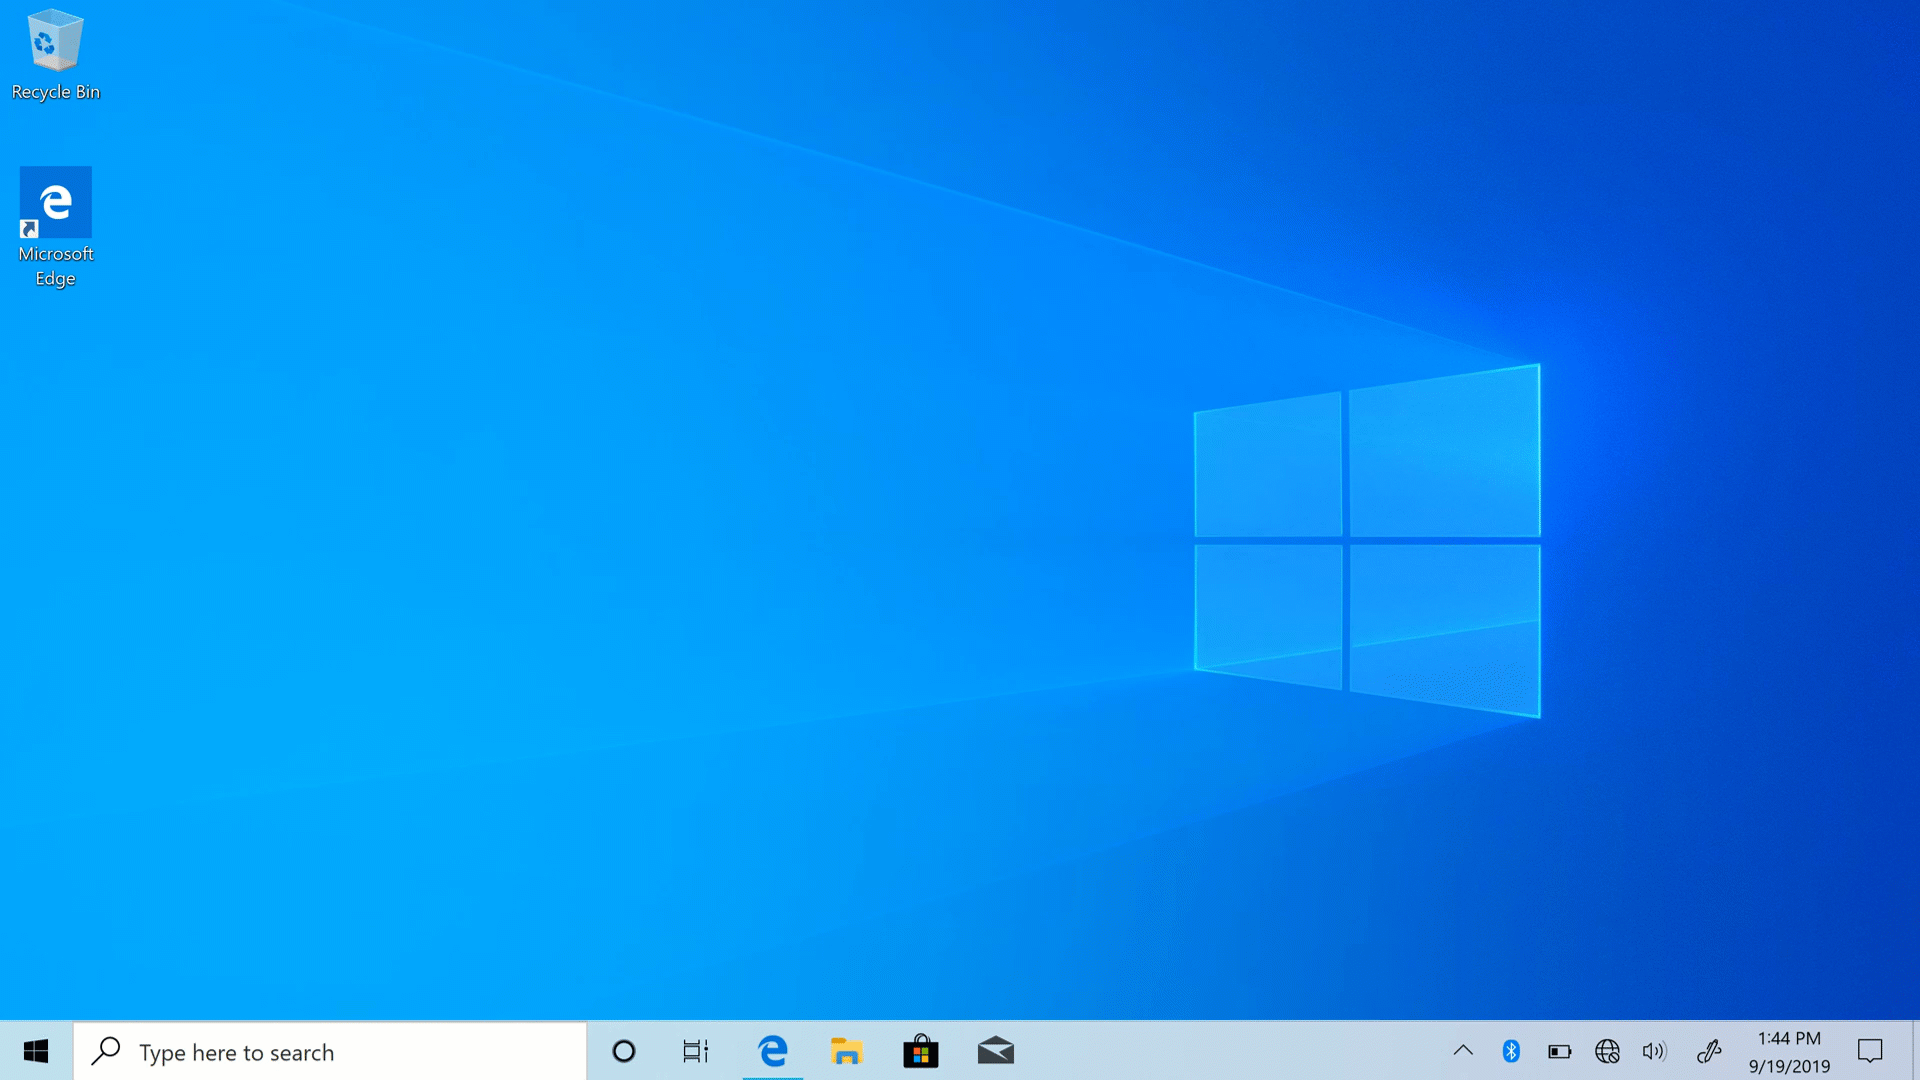Click the volume icon to adjust sound
Viewport: 1920px width, 1080px height.
pyautogui.click(x=1656, y=1051)
